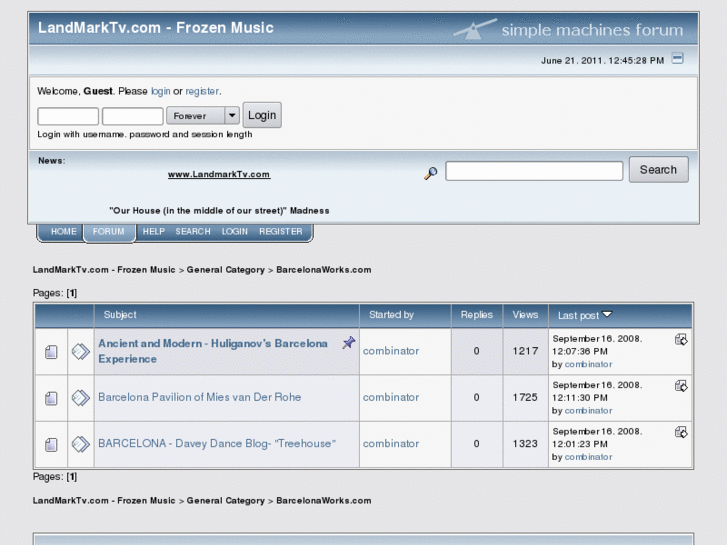Click General Category in top breadcrumb
The image size is (727, 545).
click(225, 270)
